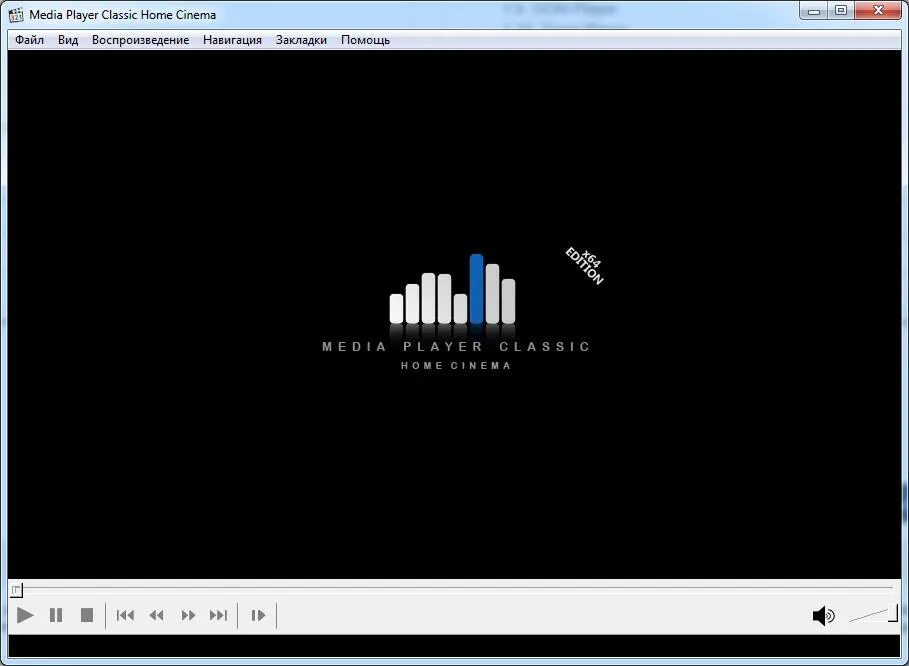Screen dimensions: 909x666
Task: Minimize the Media Player Classic window
Action: tap(814, 10)
